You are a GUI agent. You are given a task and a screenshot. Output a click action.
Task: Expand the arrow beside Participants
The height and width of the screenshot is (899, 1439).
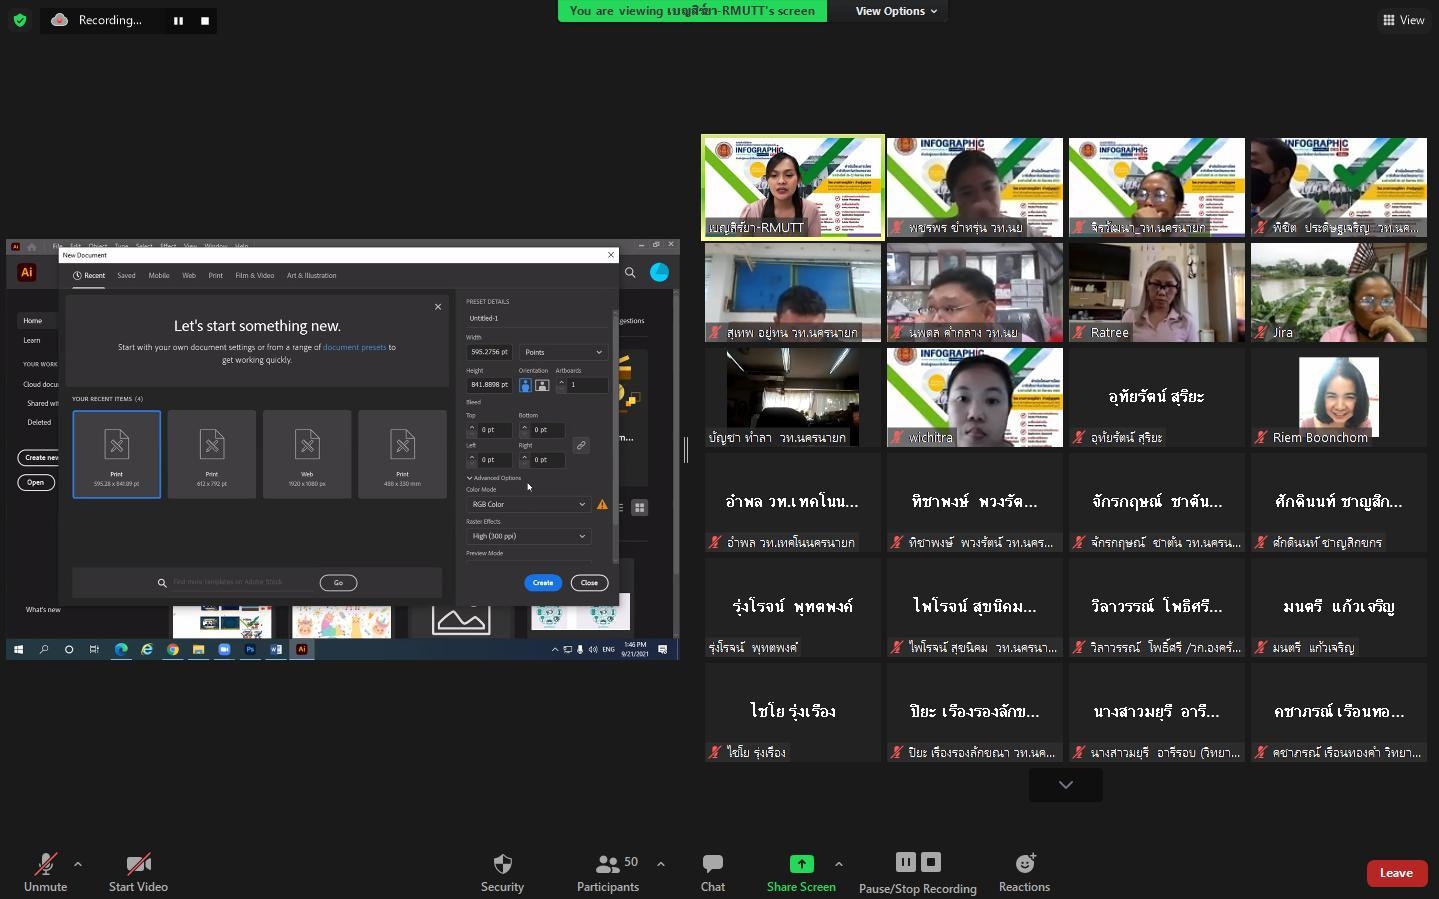661,864
